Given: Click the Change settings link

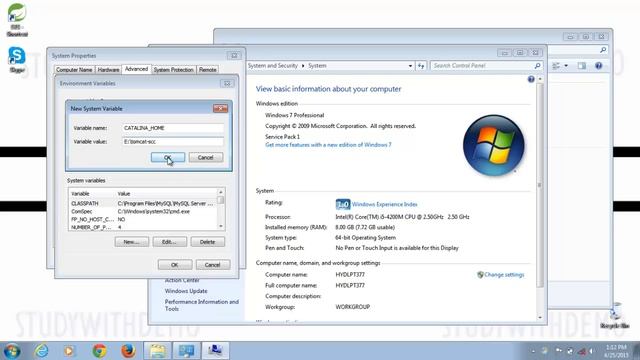Looking at the screenshot, I should (x=504, y=275).
